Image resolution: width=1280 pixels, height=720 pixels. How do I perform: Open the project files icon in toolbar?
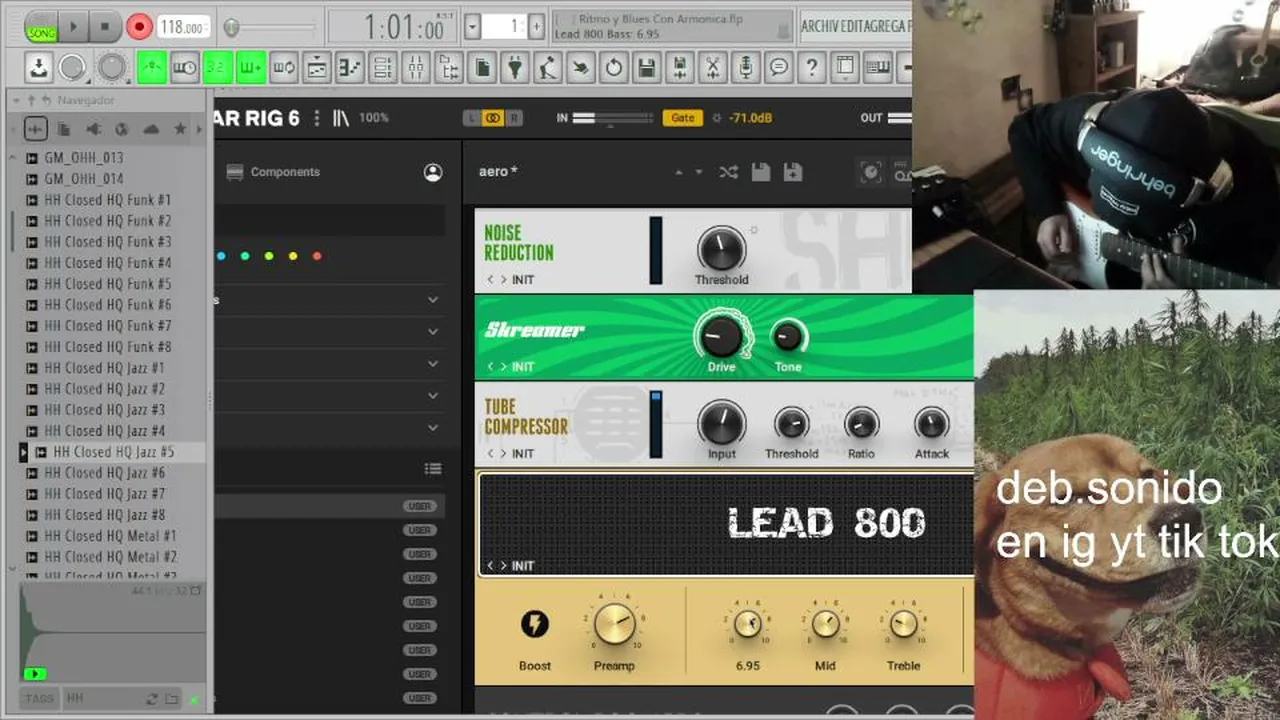click(482, 68)
